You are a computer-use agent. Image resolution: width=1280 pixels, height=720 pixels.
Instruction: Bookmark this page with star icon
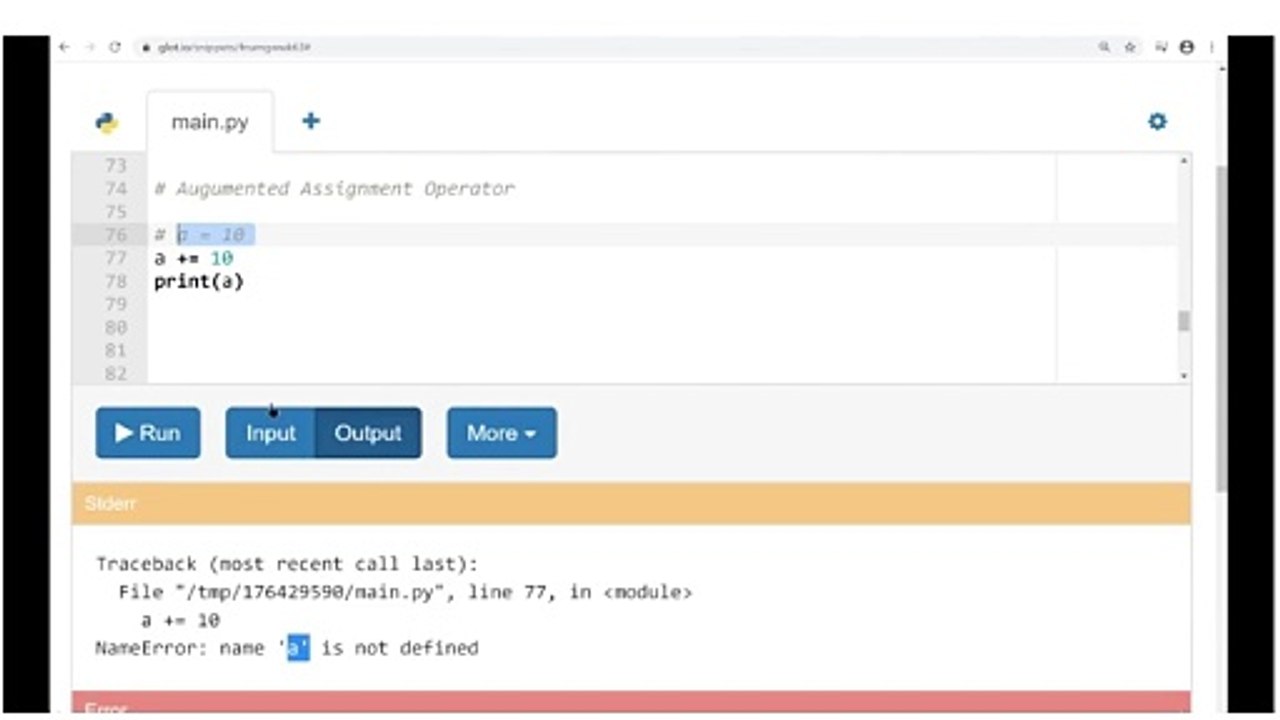pos(1130,47)
